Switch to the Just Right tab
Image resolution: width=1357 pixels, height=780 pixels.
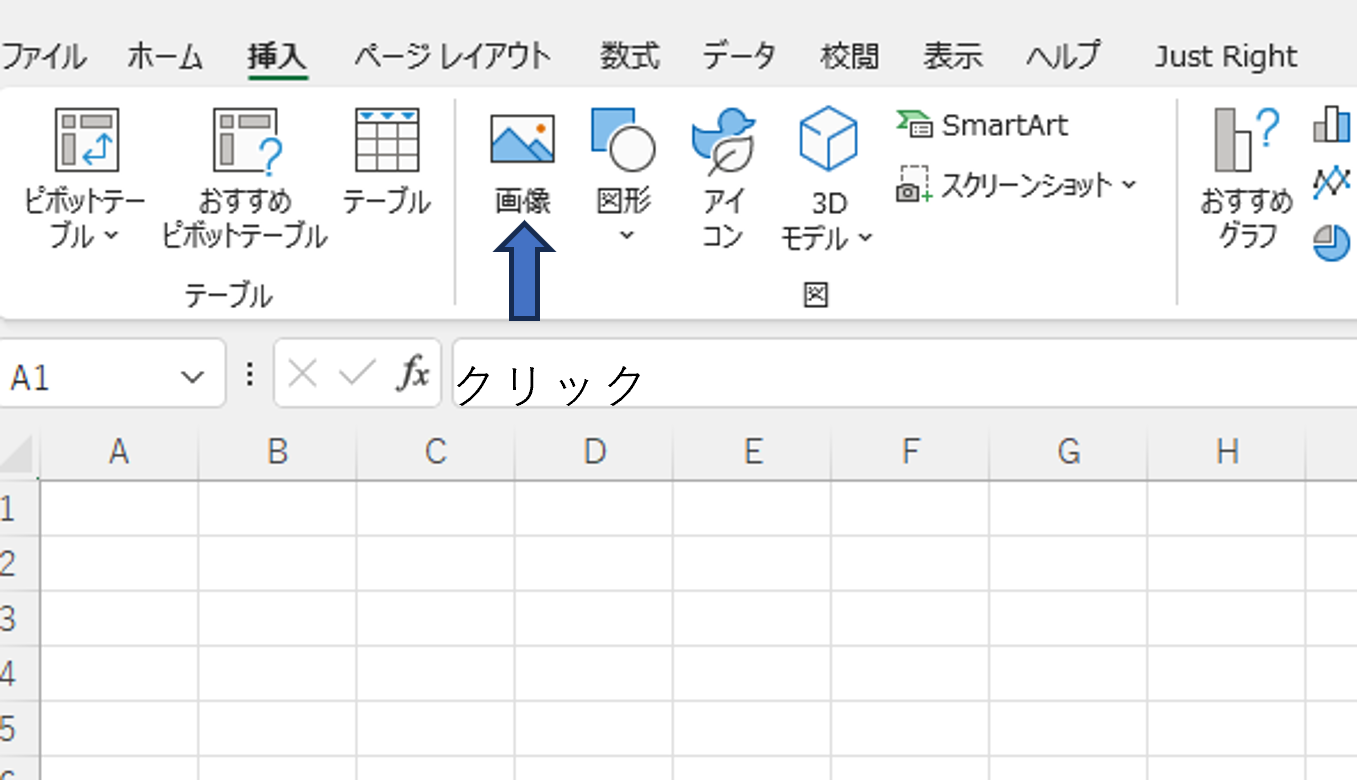tap(1226, 57)
